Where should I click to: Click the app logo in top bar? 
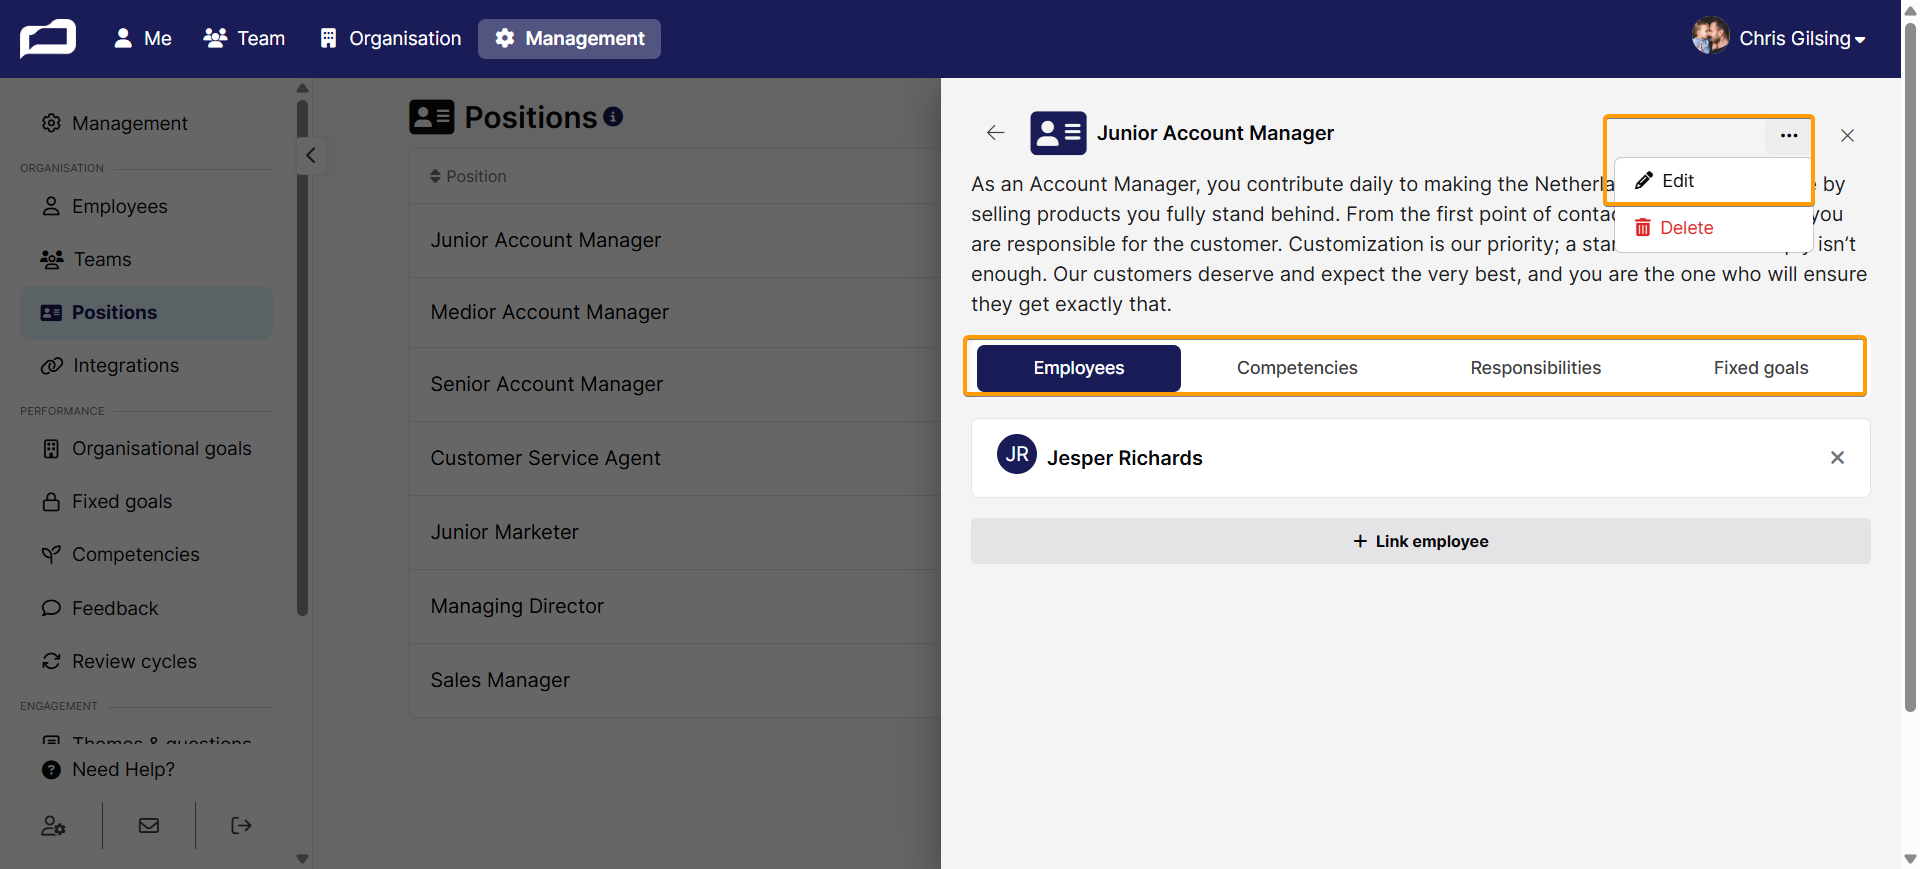[48, 39]
